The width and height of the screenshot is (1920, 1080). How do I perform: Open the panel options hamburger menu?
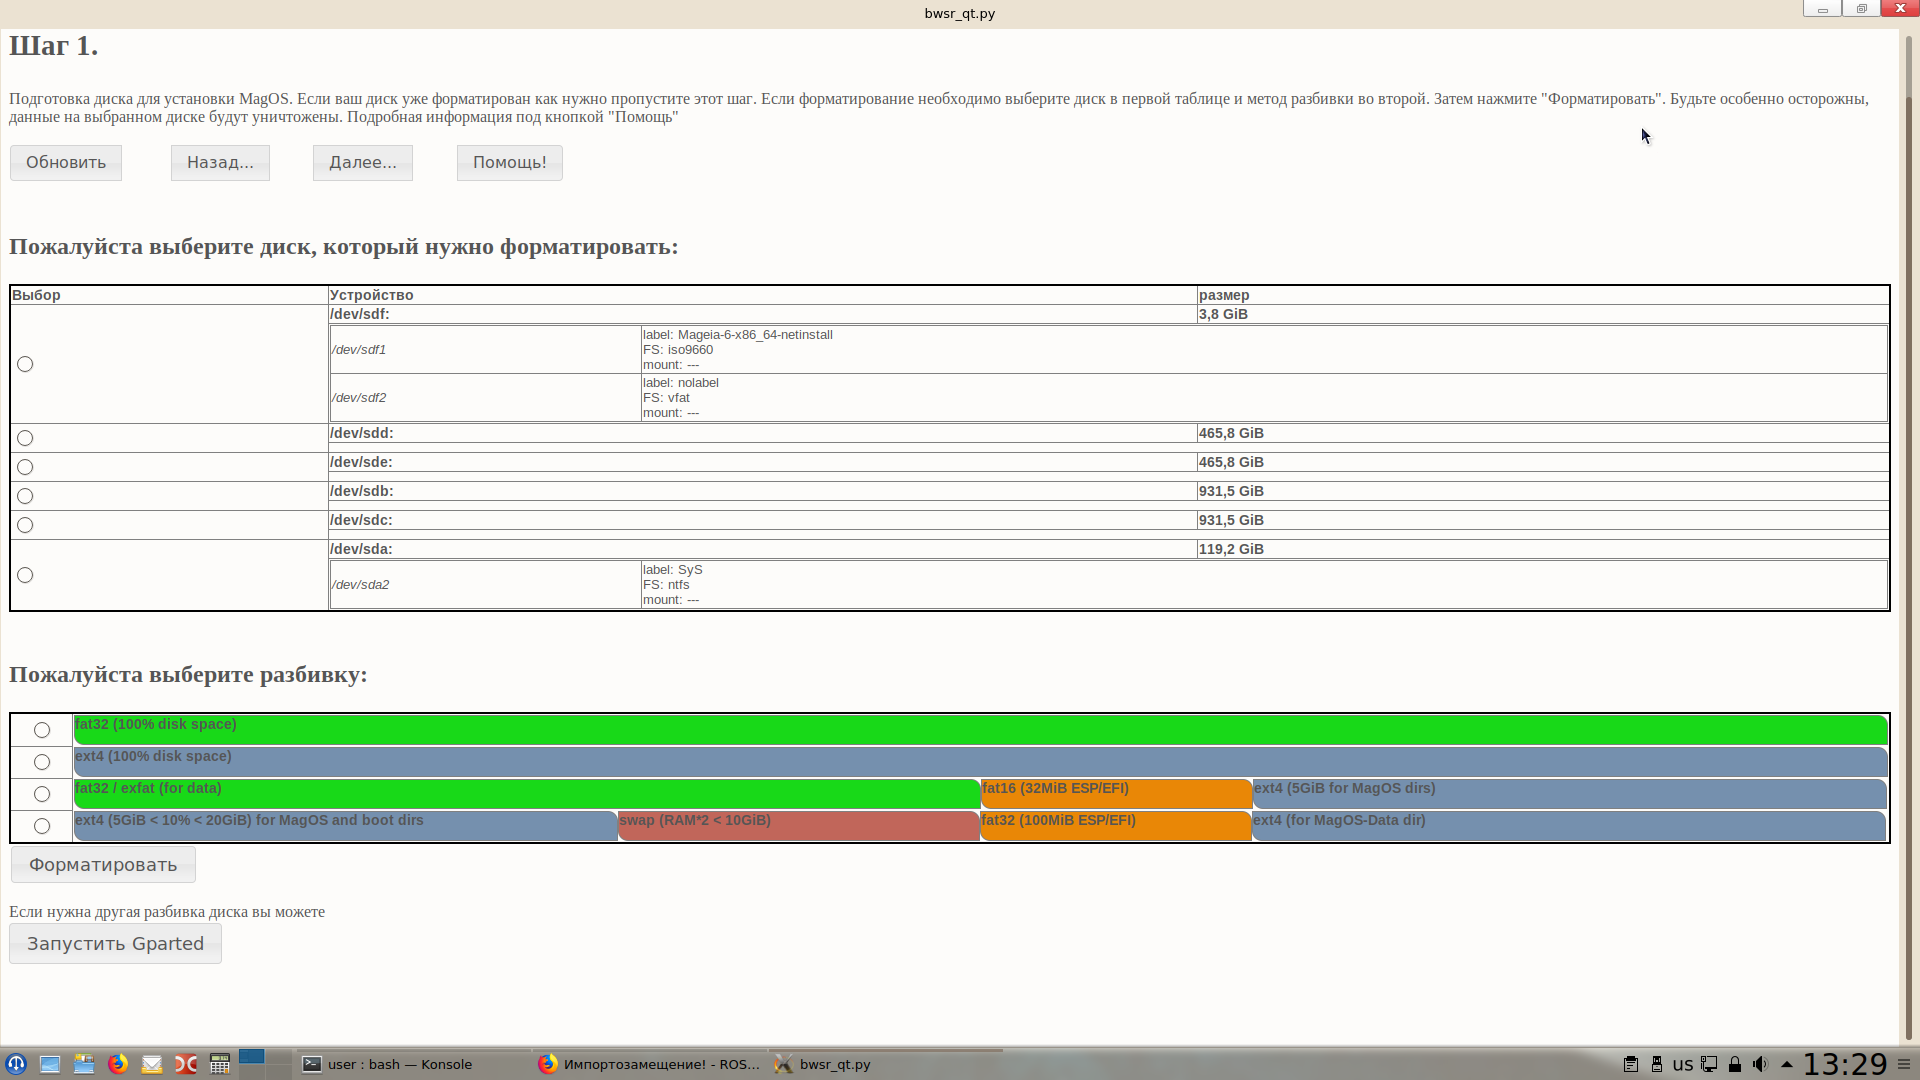[x=1904, y=1064]
